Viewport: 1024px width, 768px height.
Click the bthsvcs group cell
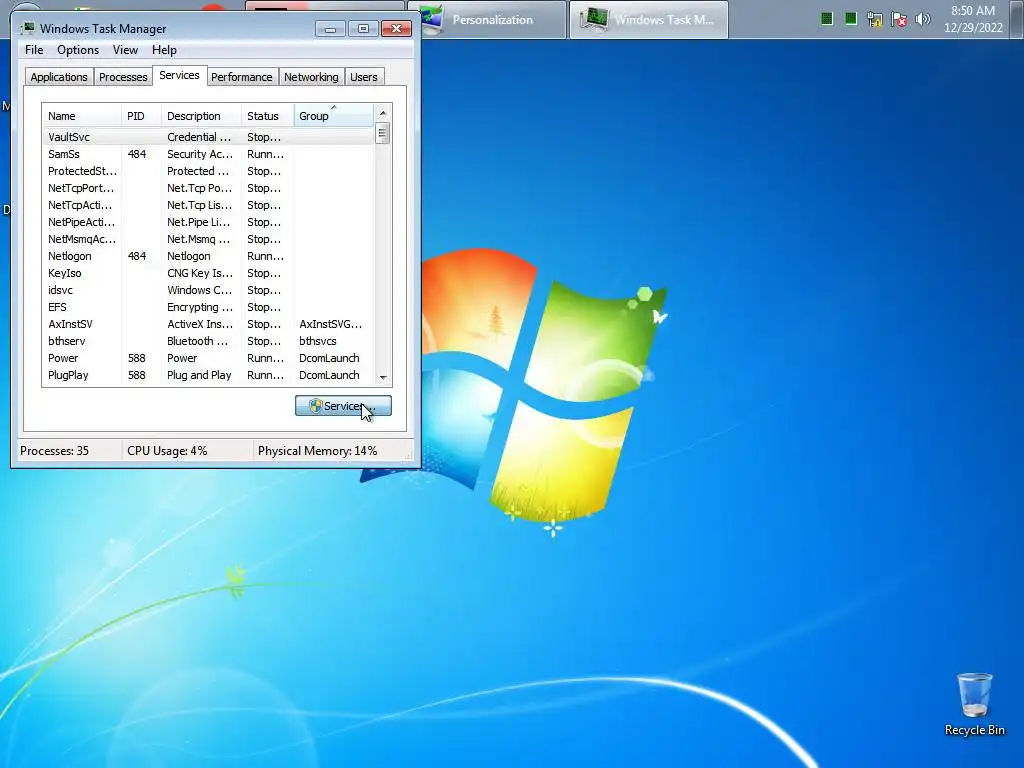coord(317,341)
